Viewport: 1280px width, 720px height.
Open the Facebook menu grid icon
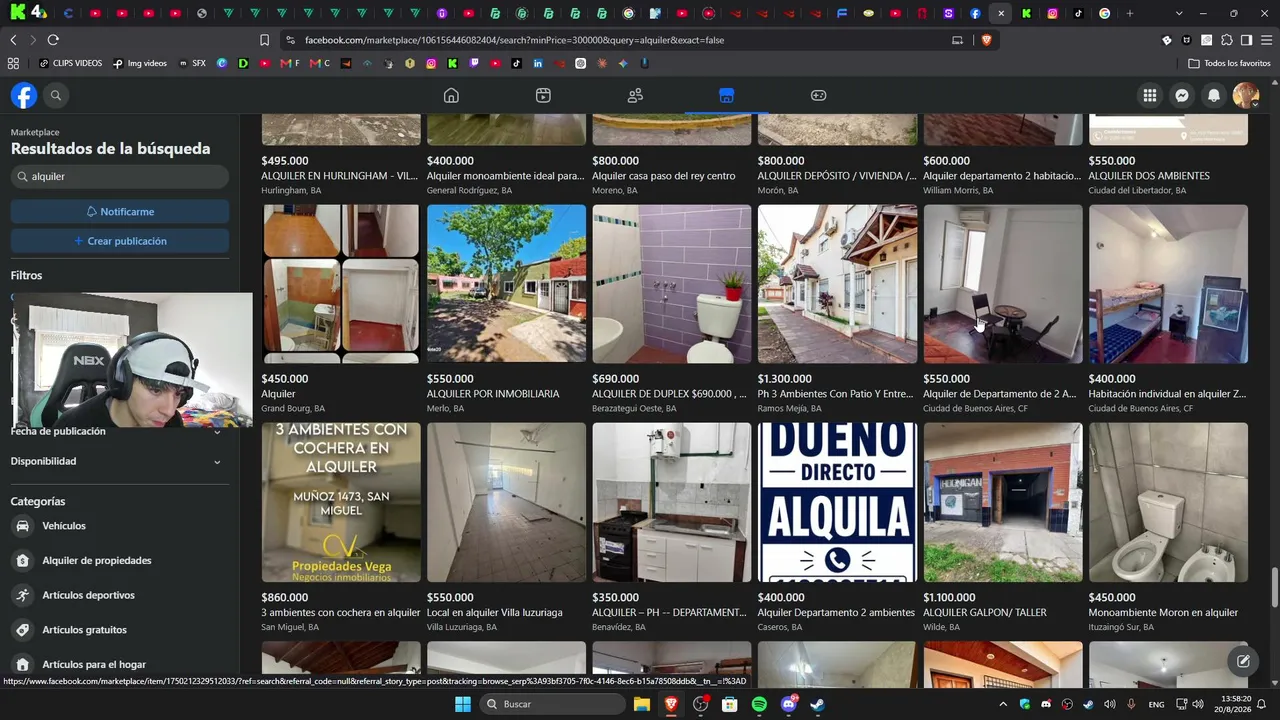pyautogui.click(x=1150, y=95)
